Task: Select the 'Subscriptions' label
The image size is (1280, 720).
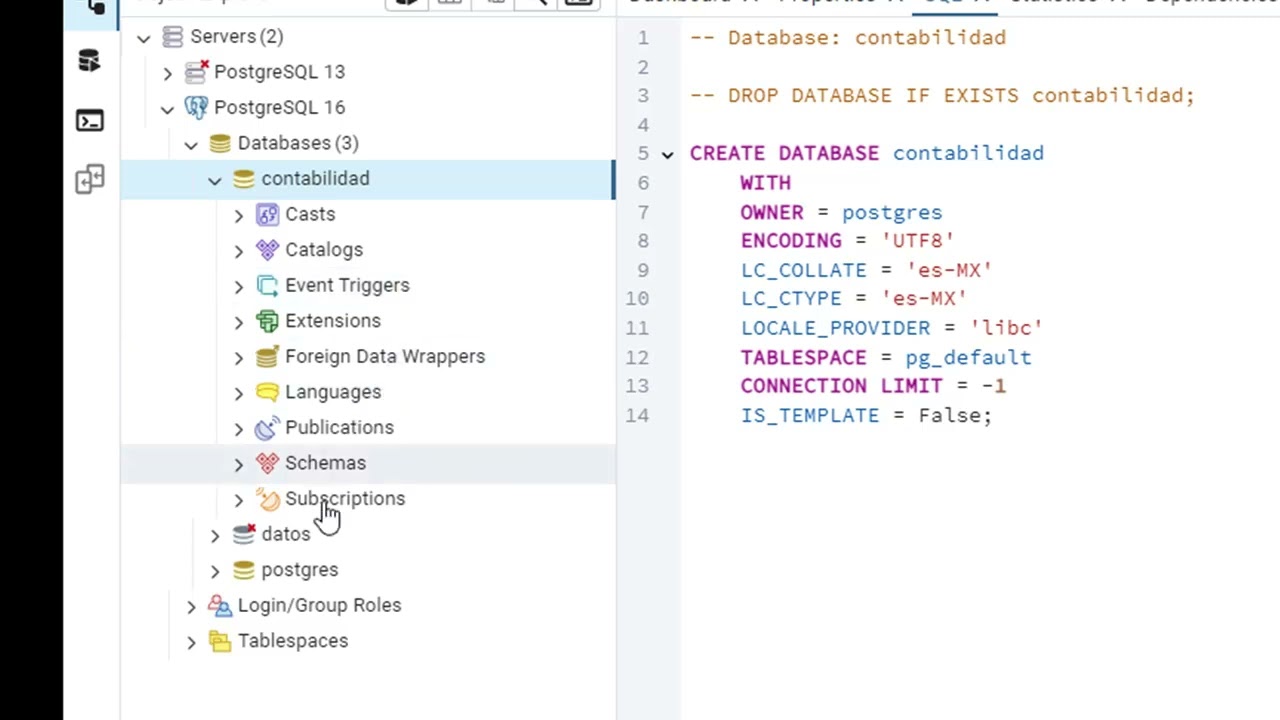Action: point(345,498)
